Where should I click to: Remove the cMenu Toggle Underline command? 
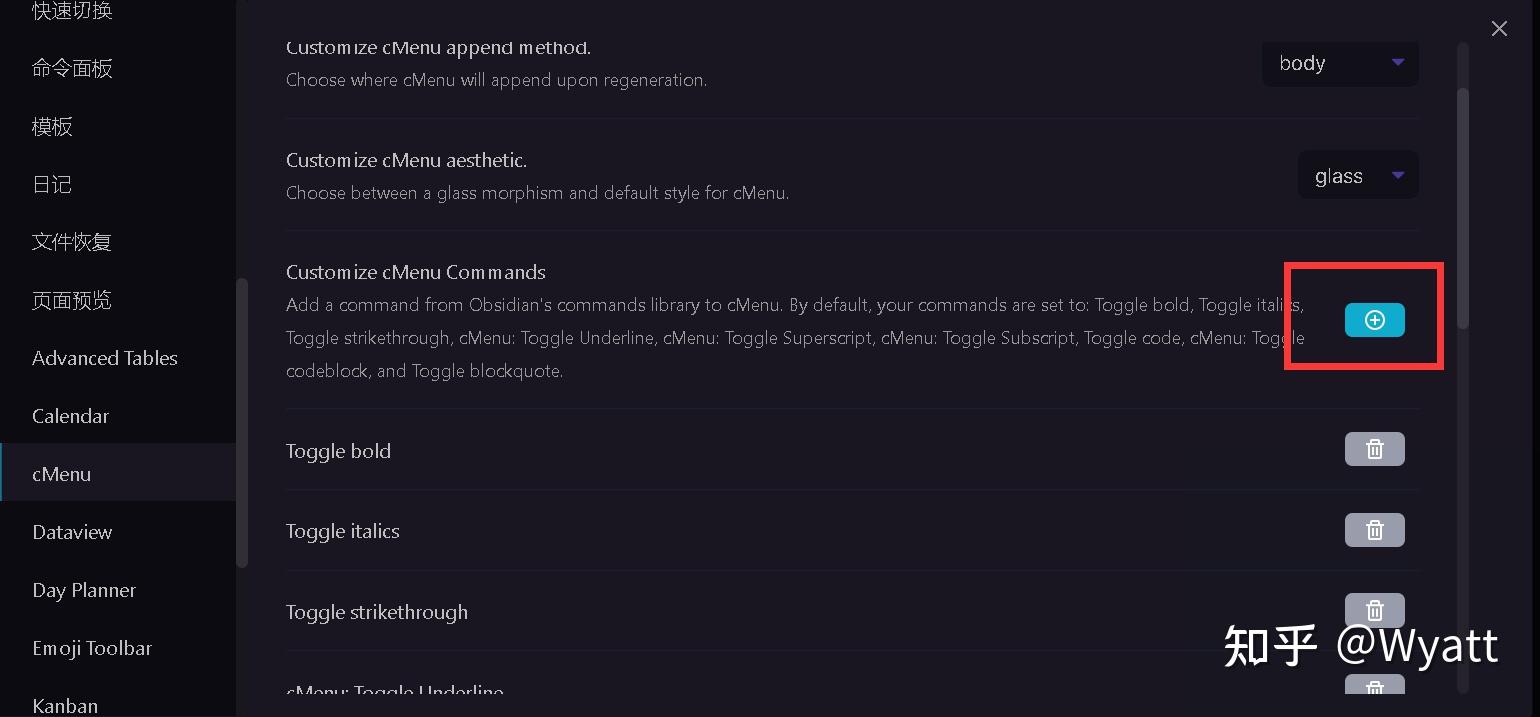coord(1374,686)
